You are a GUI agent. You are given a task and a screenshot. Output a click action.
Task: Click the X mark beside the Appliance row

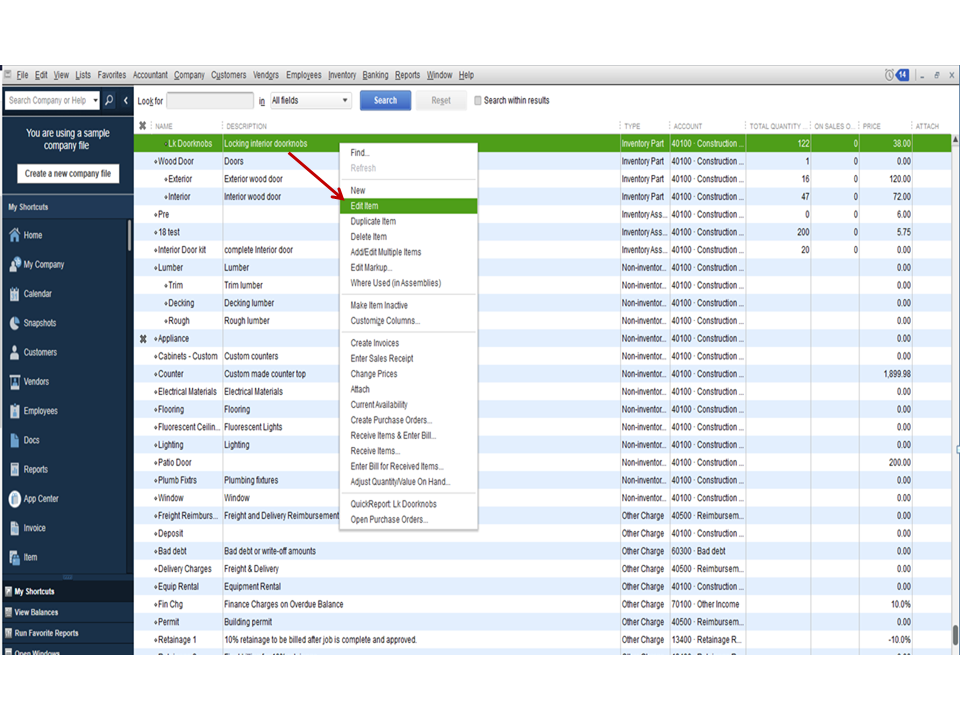(143, 339)
